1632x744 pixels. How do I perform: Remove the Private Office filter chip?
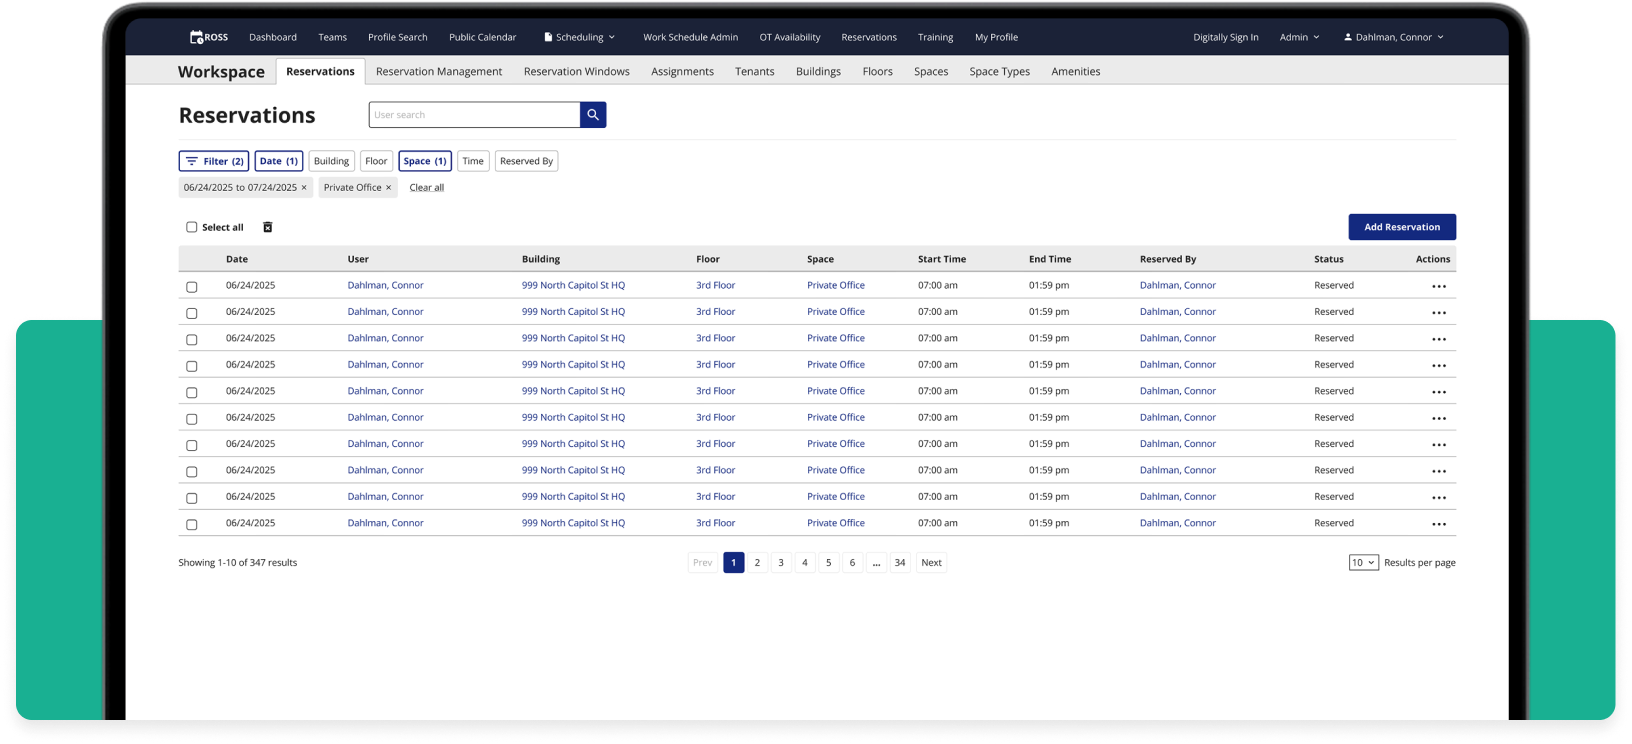point(389,188)
